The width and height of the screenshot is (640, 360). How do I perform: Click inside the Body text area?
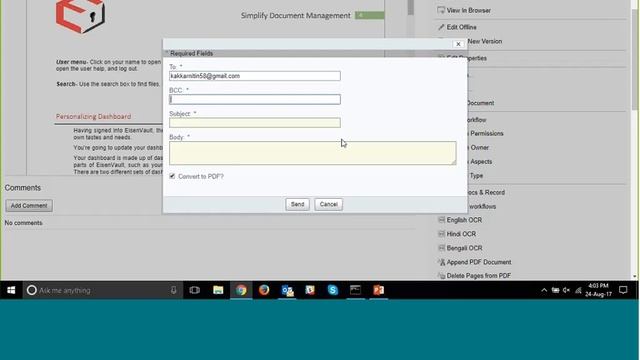tap(313, 153)
